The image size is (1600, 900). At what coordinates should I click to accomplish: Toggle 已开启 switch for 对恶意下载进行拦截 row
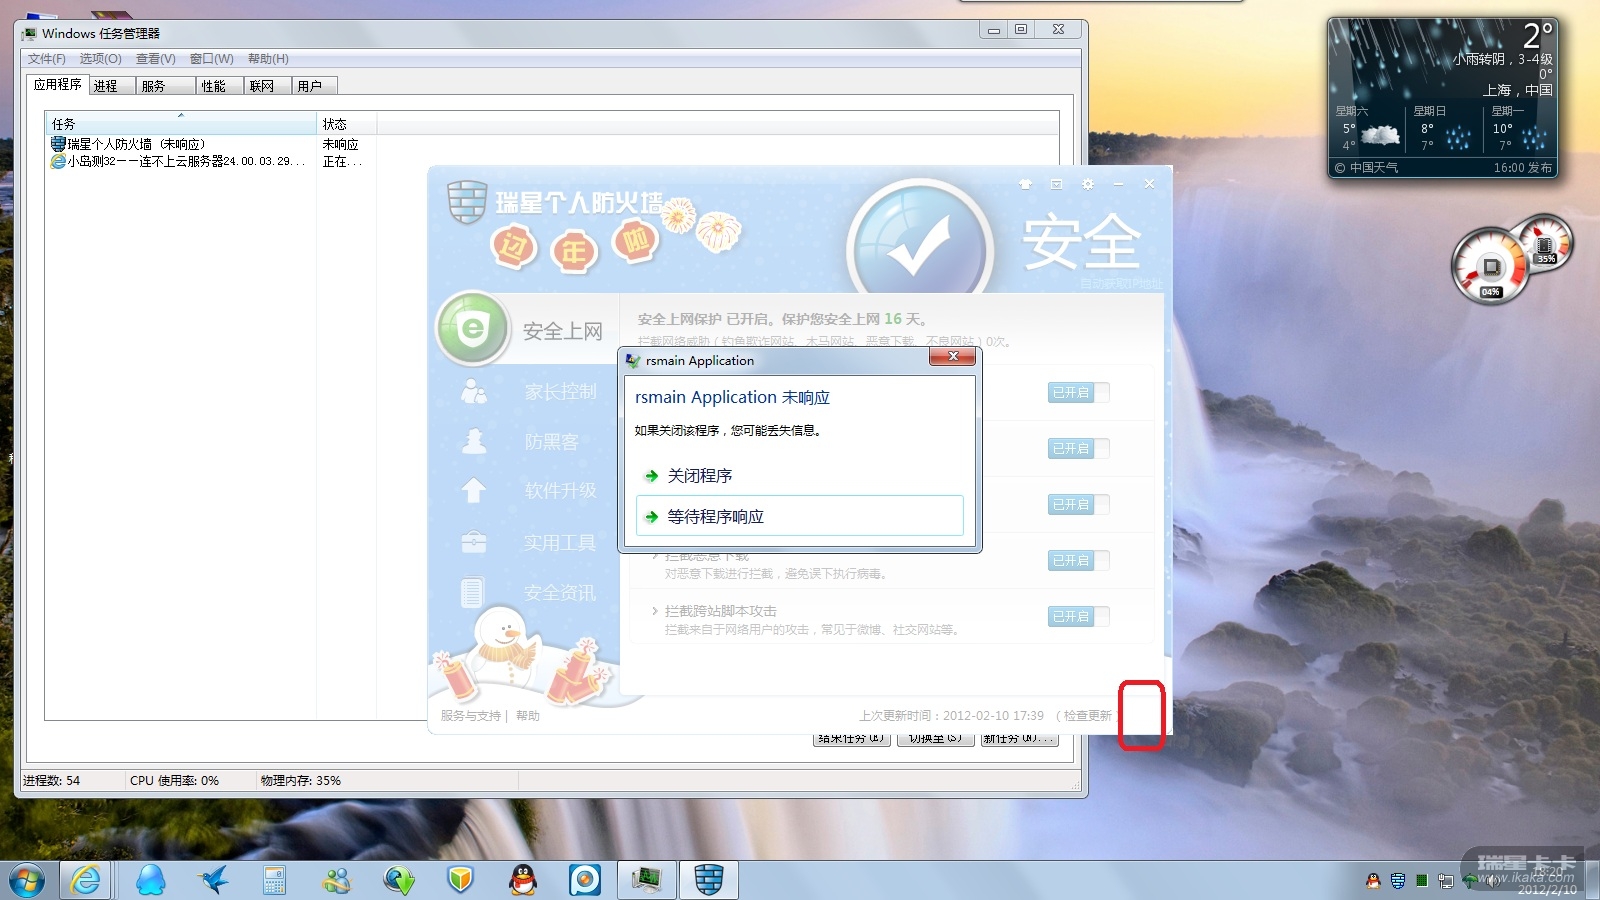(x=1078, y=561)
